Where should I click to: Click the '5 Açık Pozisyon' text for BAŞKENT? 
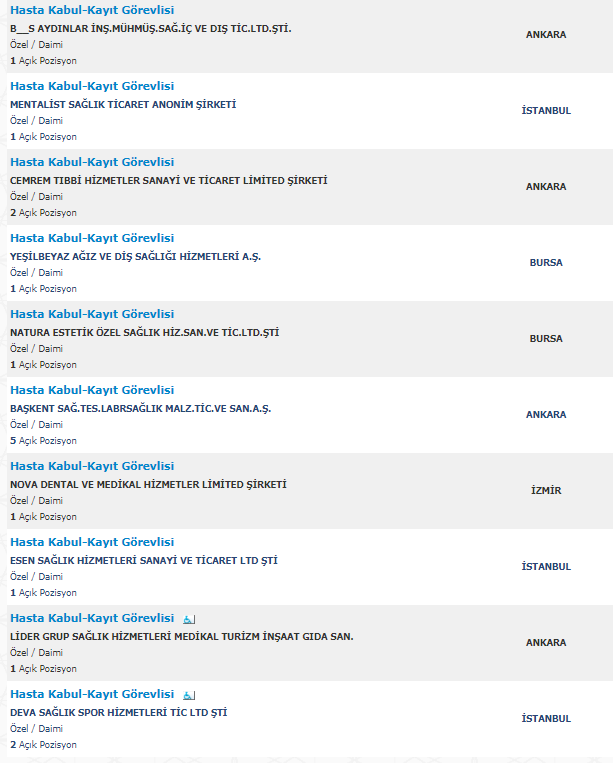click(43, 441)
